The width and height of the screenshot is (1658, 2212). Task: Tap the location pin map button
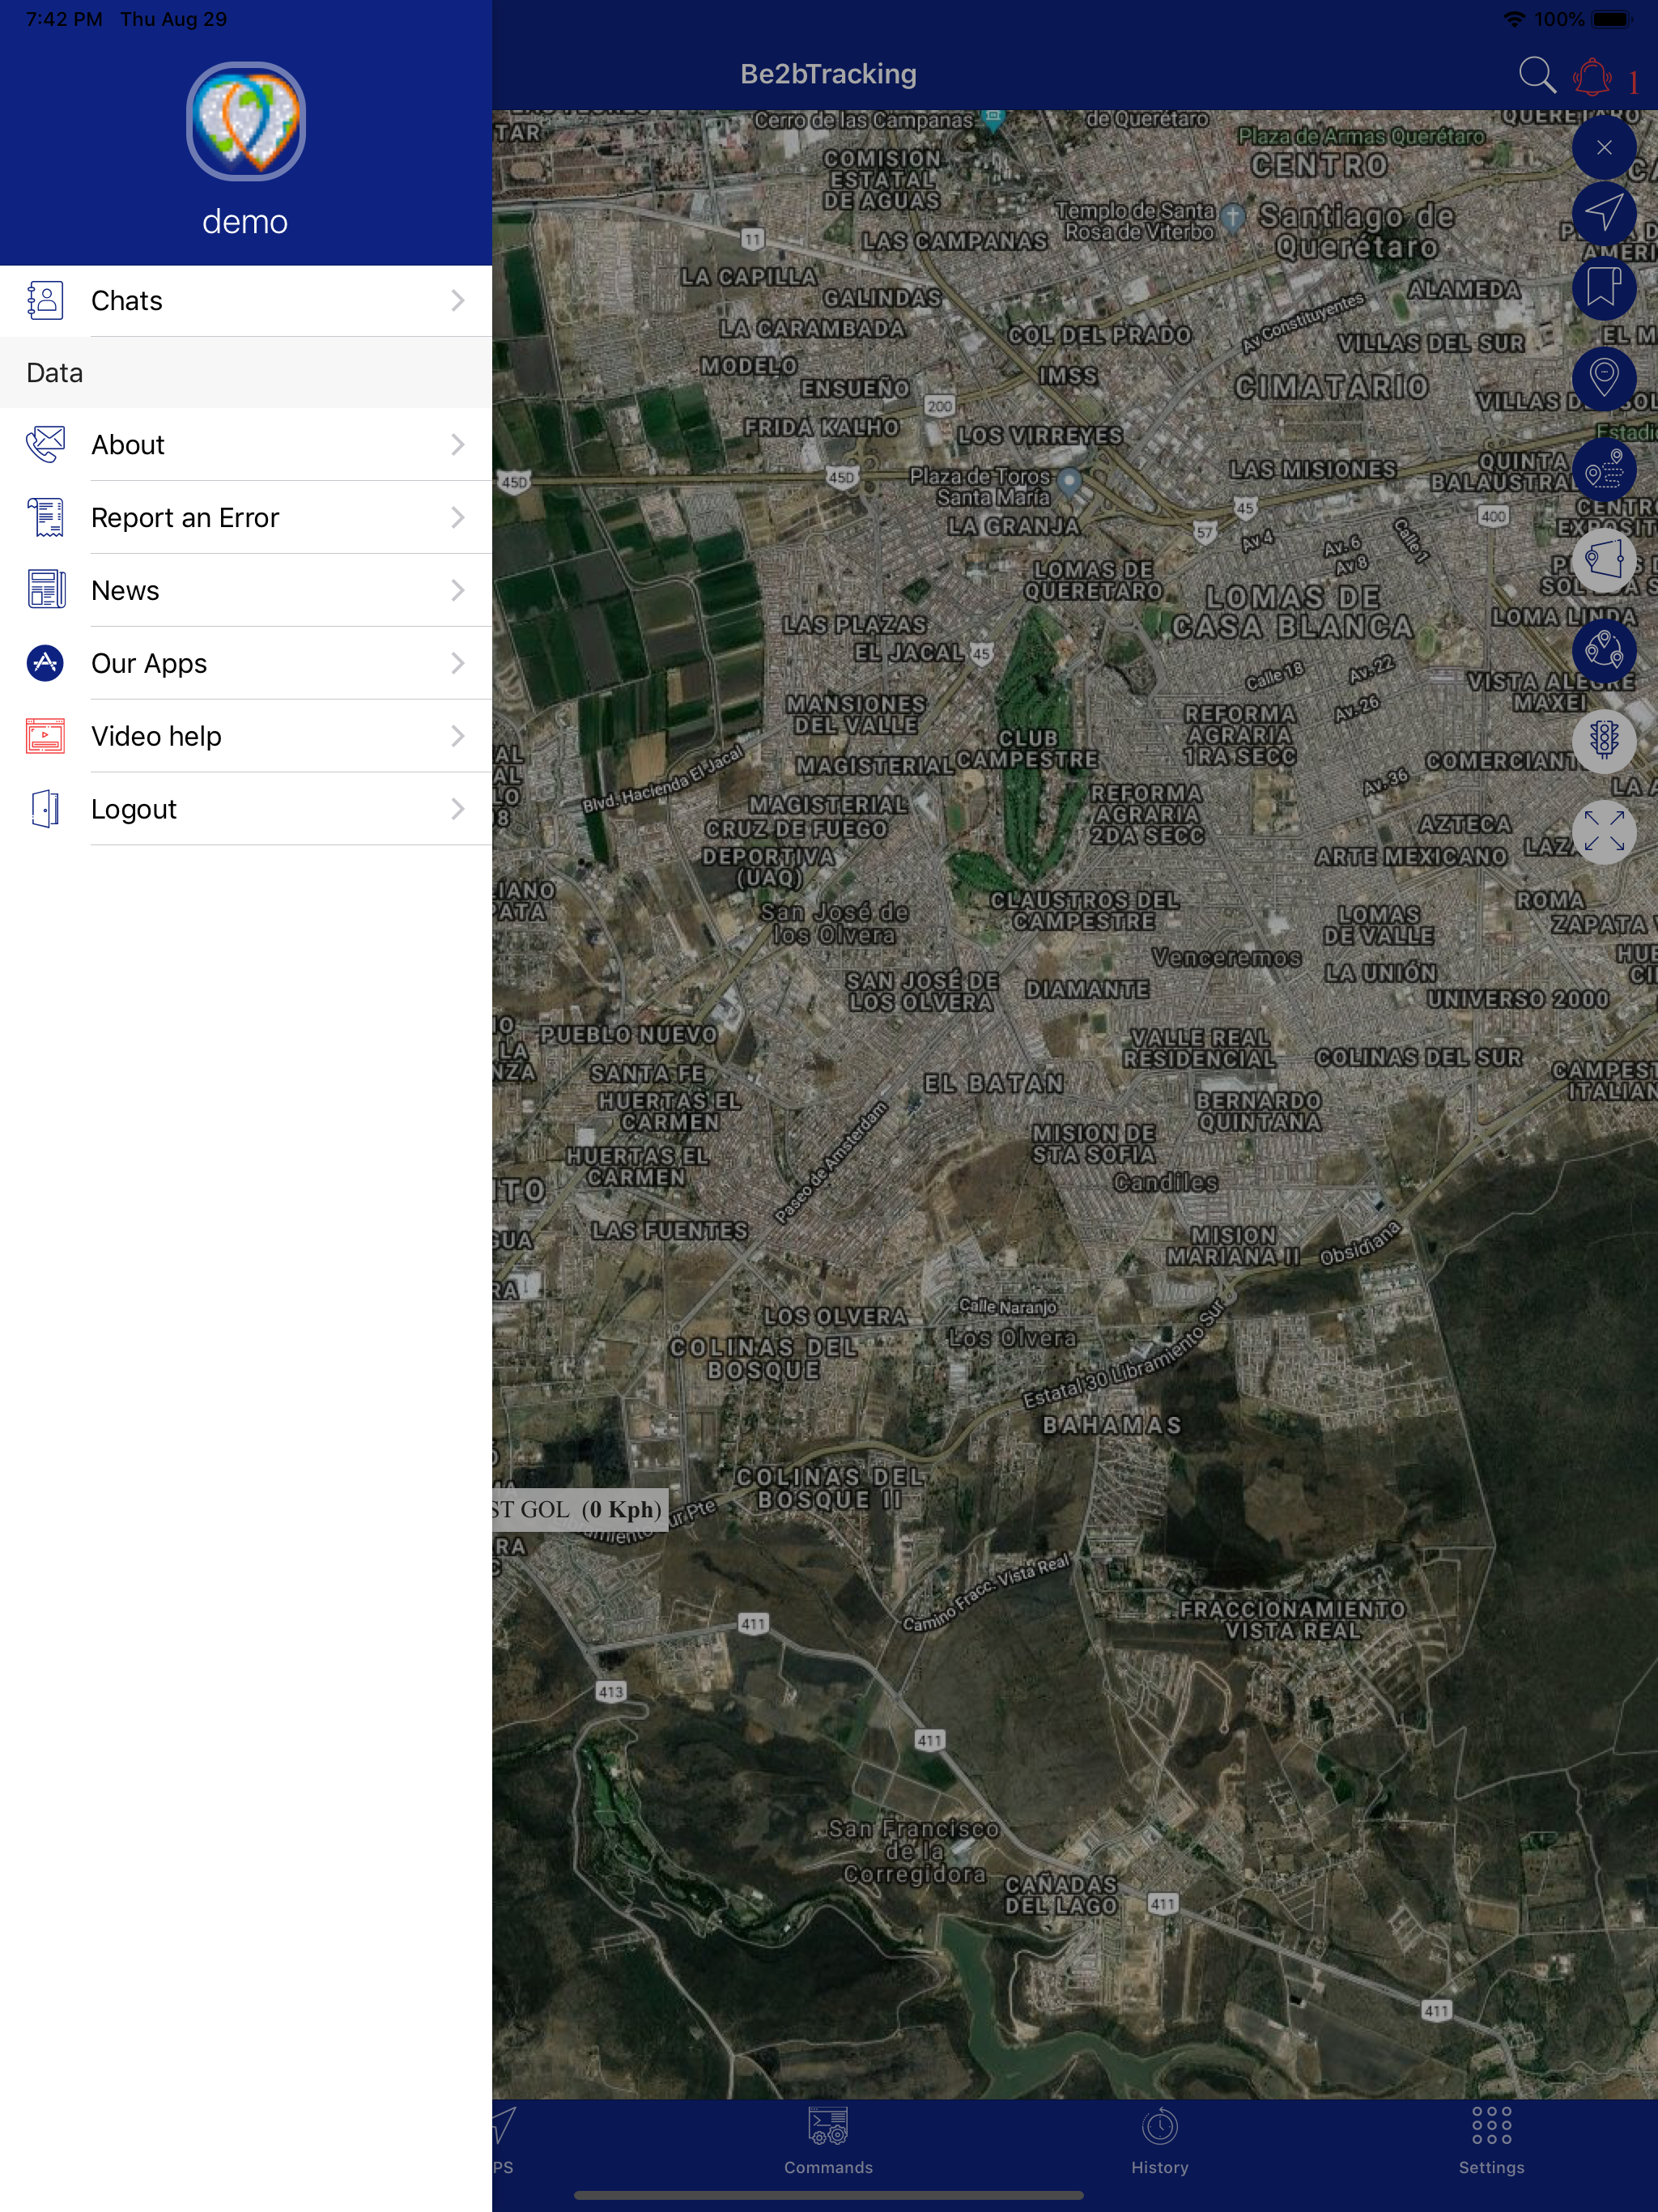1603,378
